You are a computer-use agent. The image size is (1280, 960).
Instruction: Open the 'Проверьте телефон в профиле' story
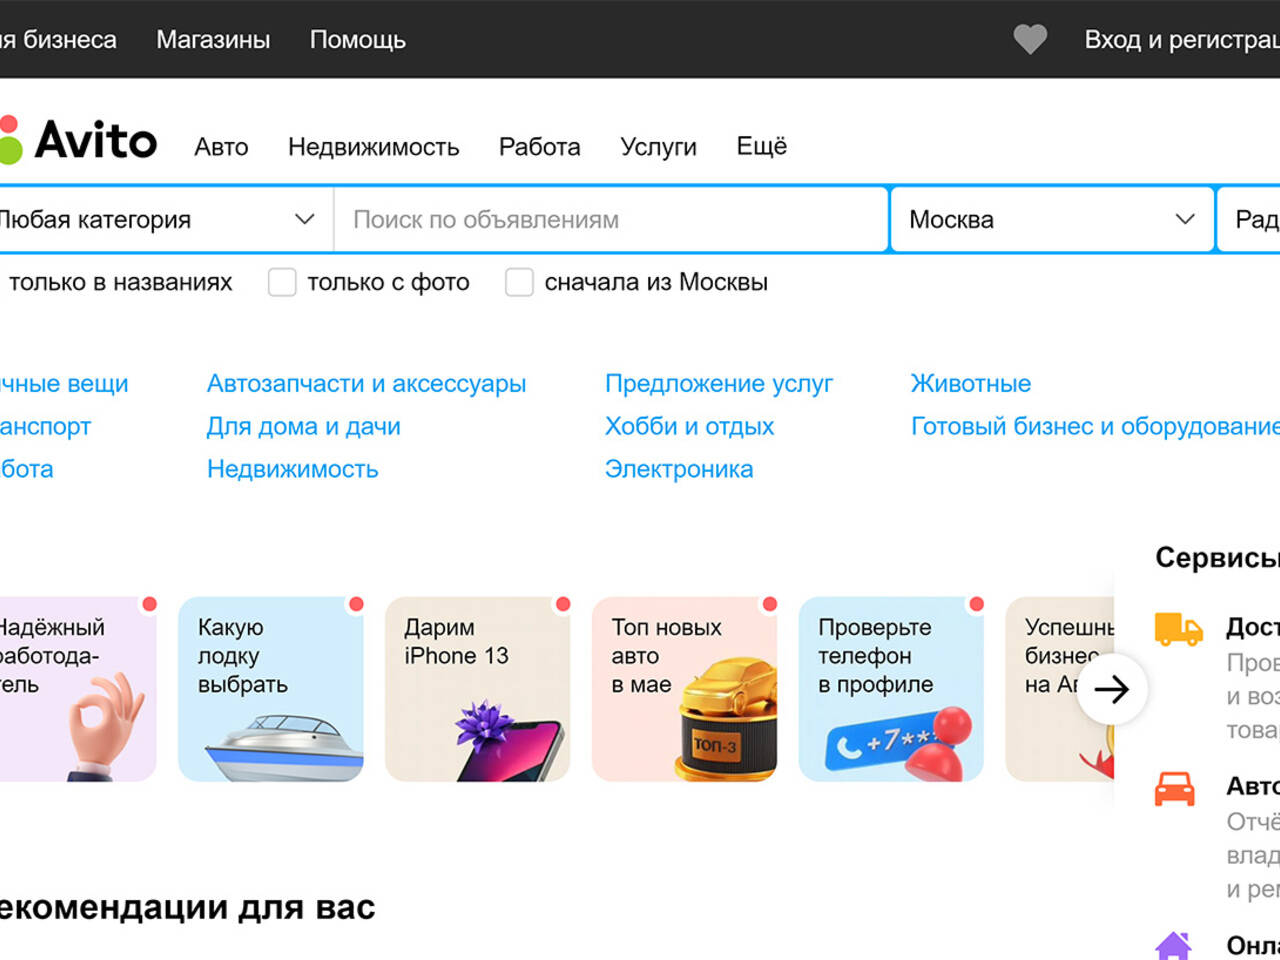tap(891, 689)
